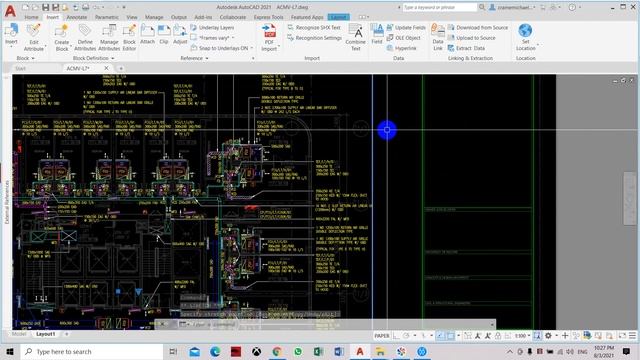The image size is (640, 360).
Task: Click the Extract Data tool
Action: tap(467, 48)
